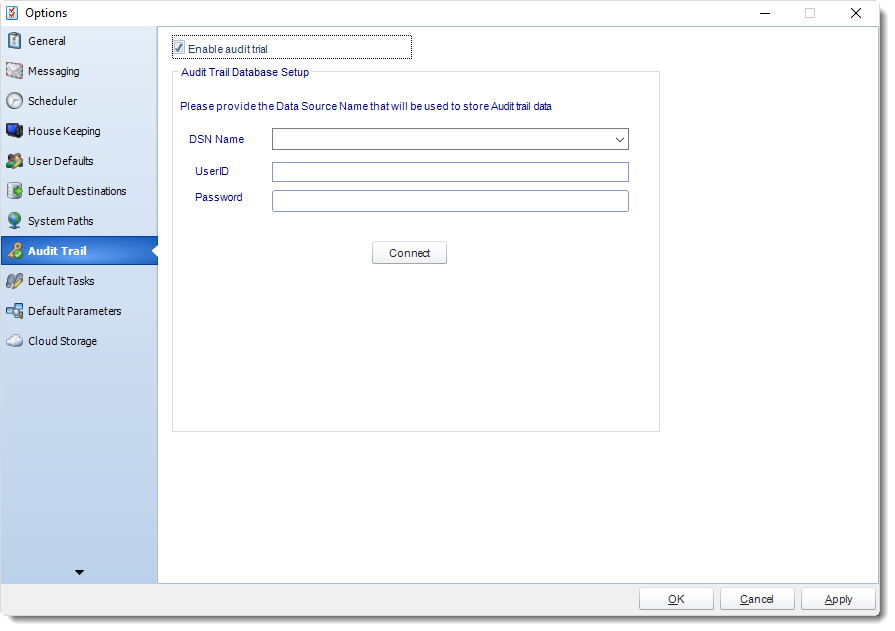
Task: Click the Cloud Storage cloud icon
Action: click(x=14, y=341)
